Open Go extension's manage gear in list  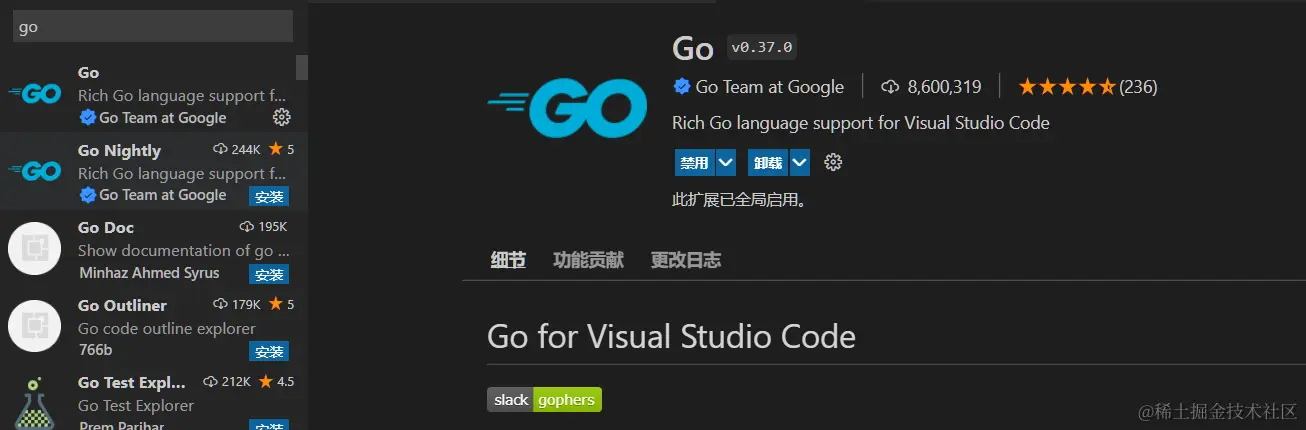click(282, 117)
